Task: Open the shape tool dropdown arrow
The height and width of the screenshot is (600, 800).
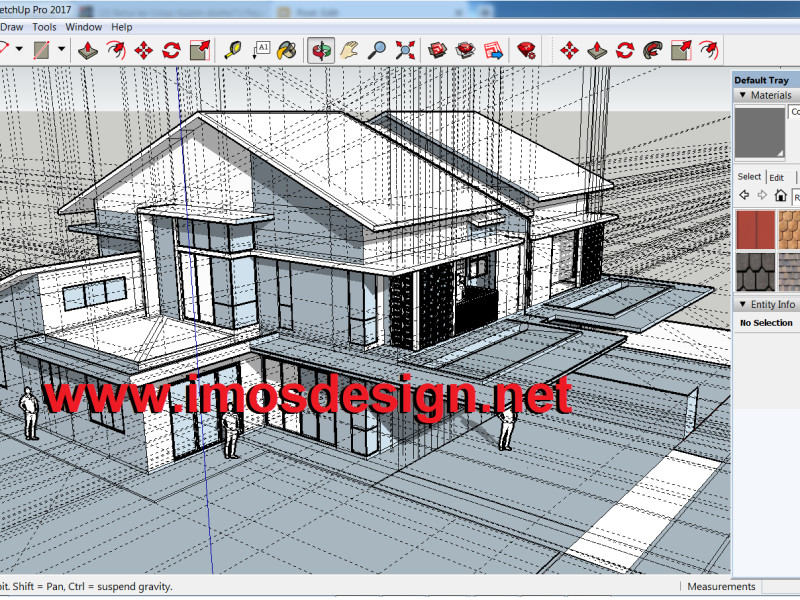Action: (61, 49)
